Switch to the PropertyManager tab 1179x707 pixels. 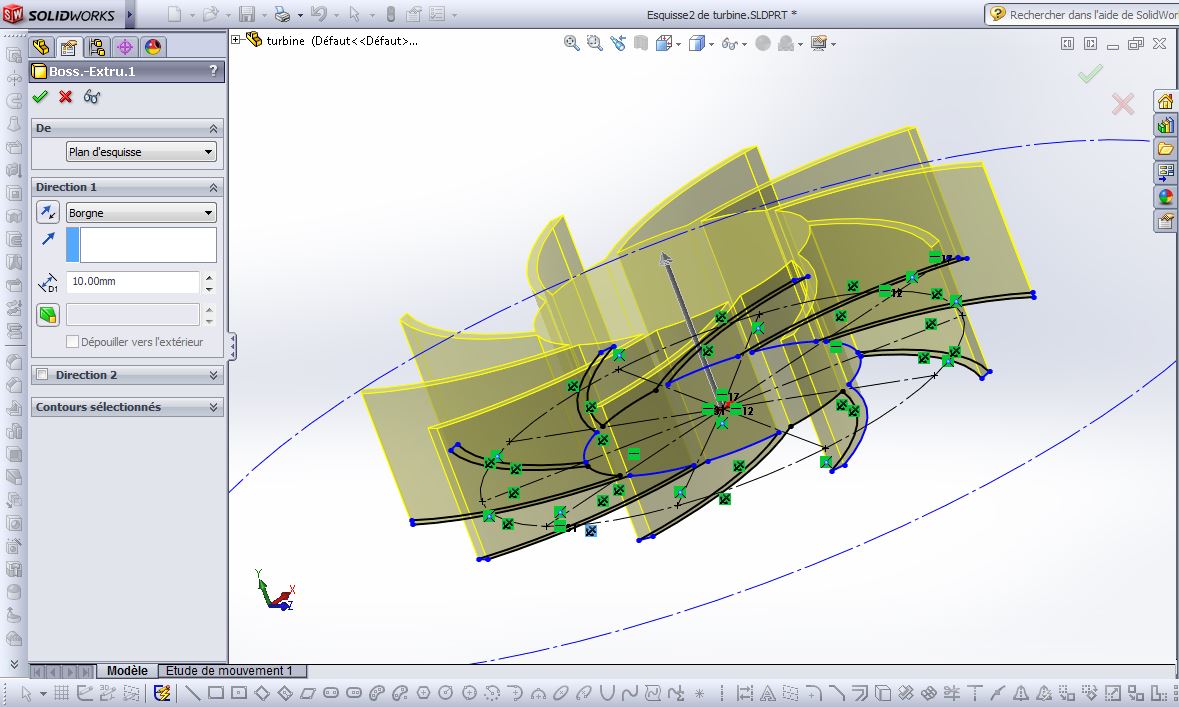coord(68,47)
